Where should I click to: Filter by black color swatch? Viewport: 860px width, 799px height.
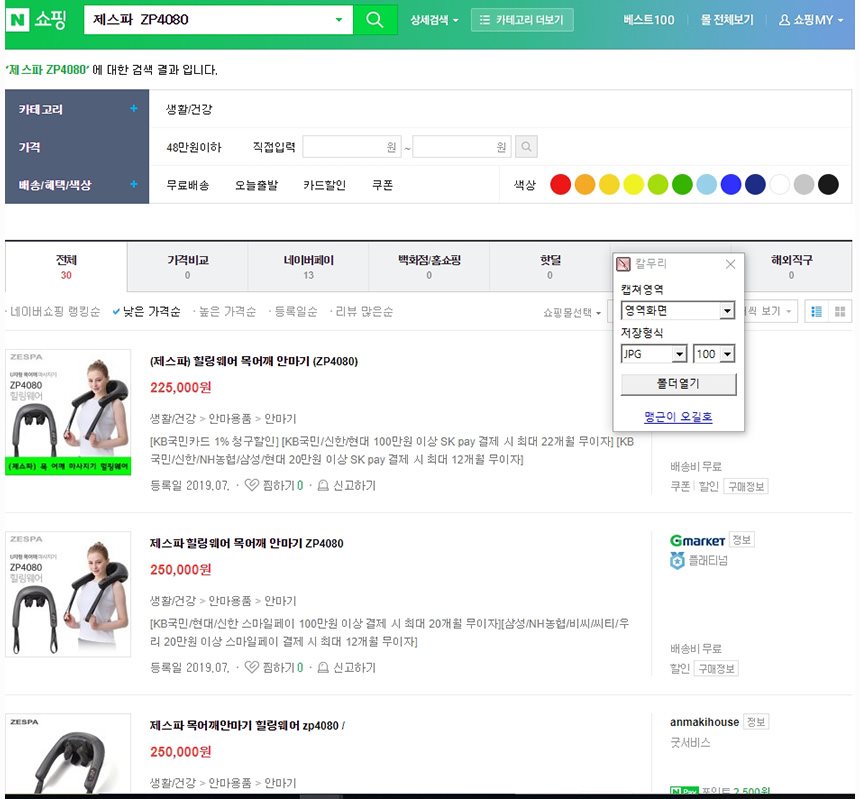coord(828,185)
